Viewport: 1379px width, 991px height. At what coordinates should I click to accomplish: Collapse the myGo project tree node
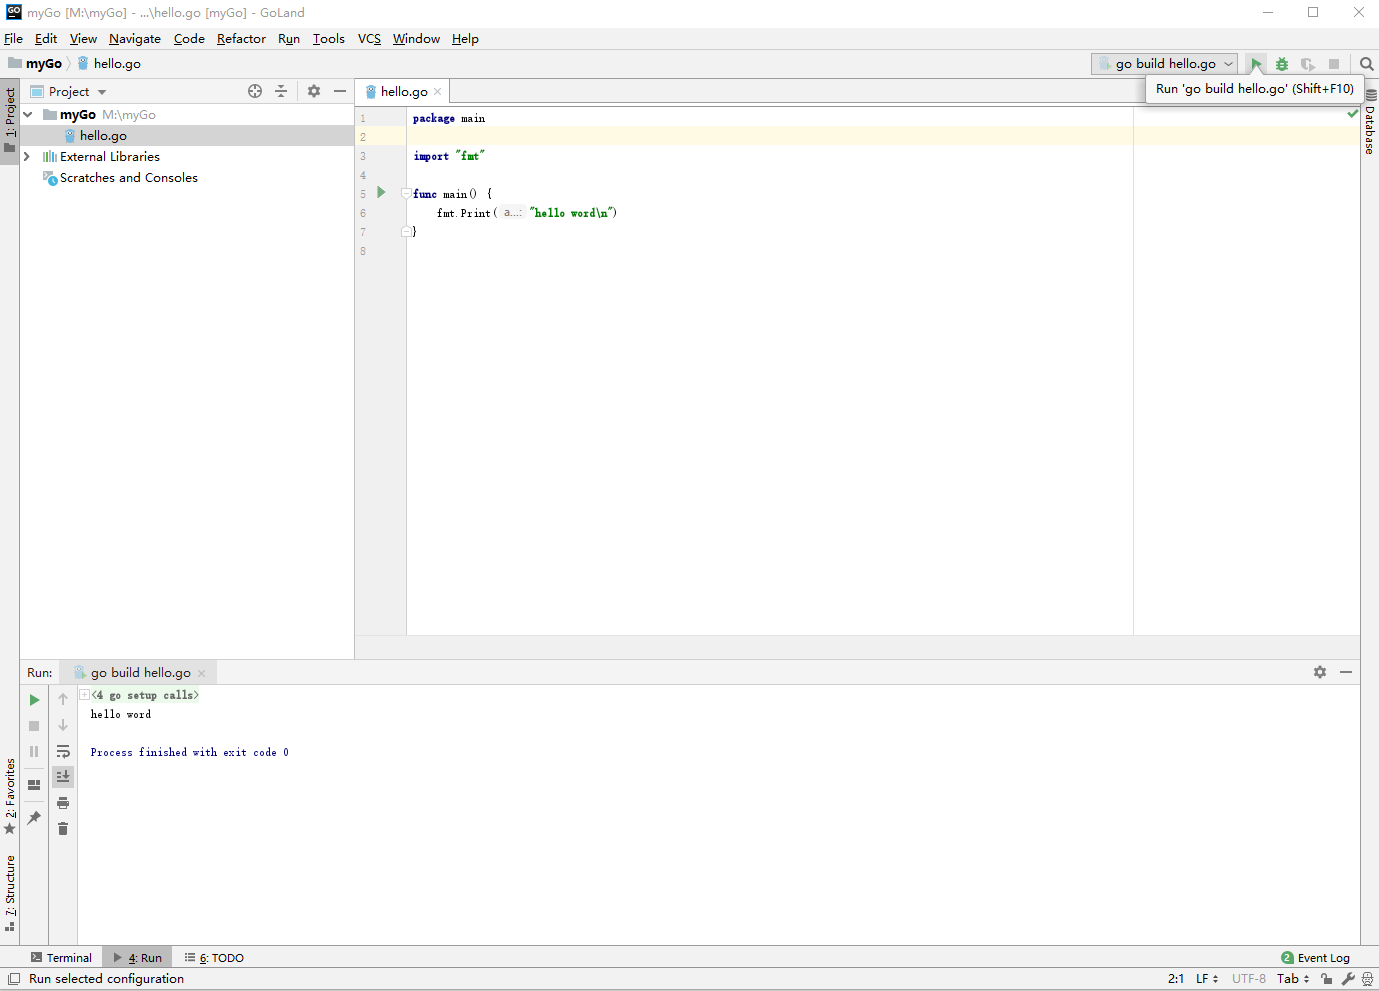[x=28, y=115]
